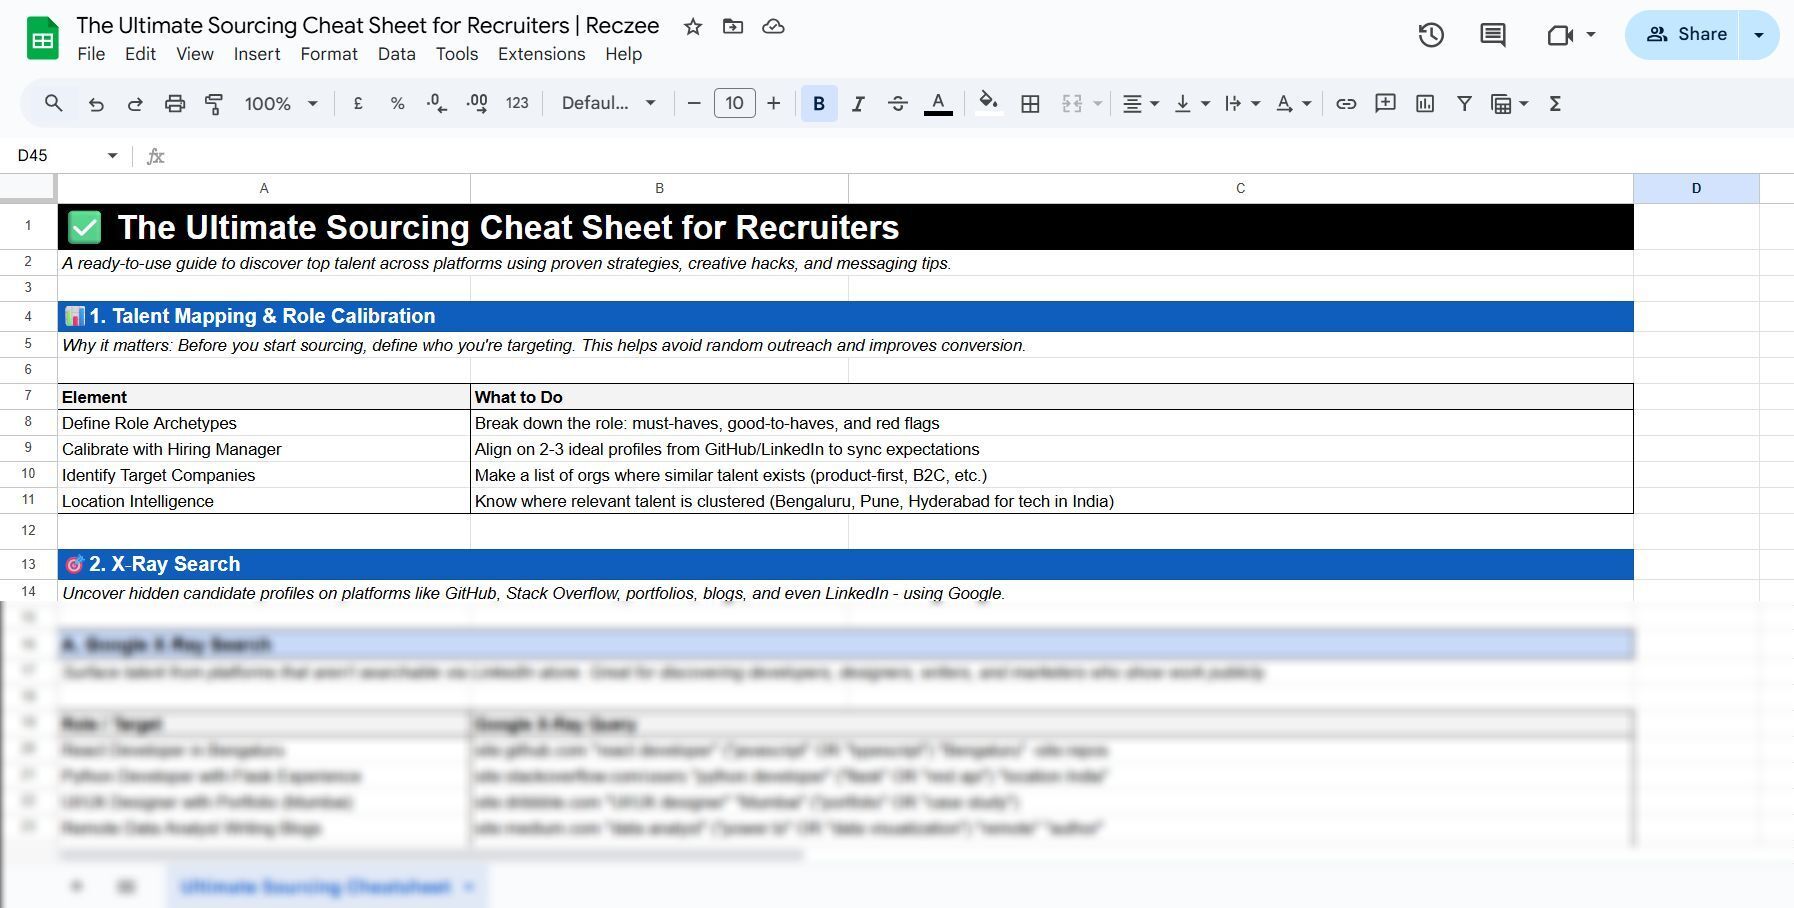Decrease decimal places

[x=437, y=103]
